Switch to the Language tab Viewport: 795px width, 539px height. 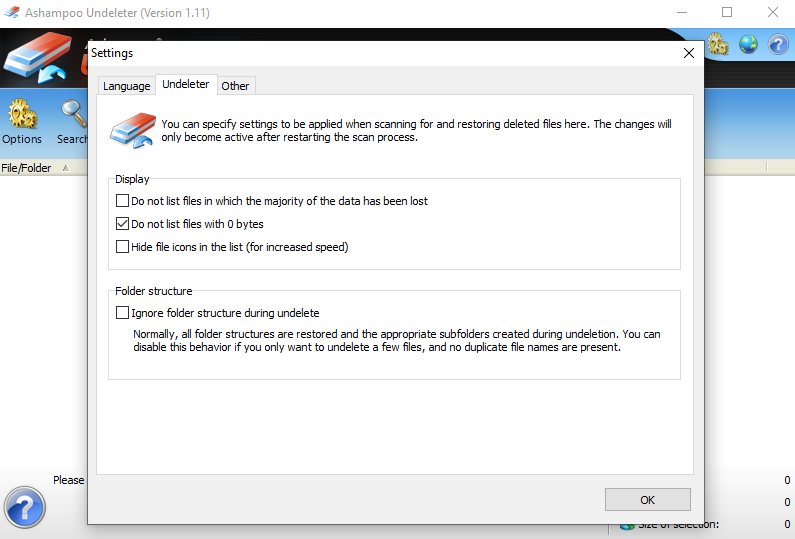point(127,86)
